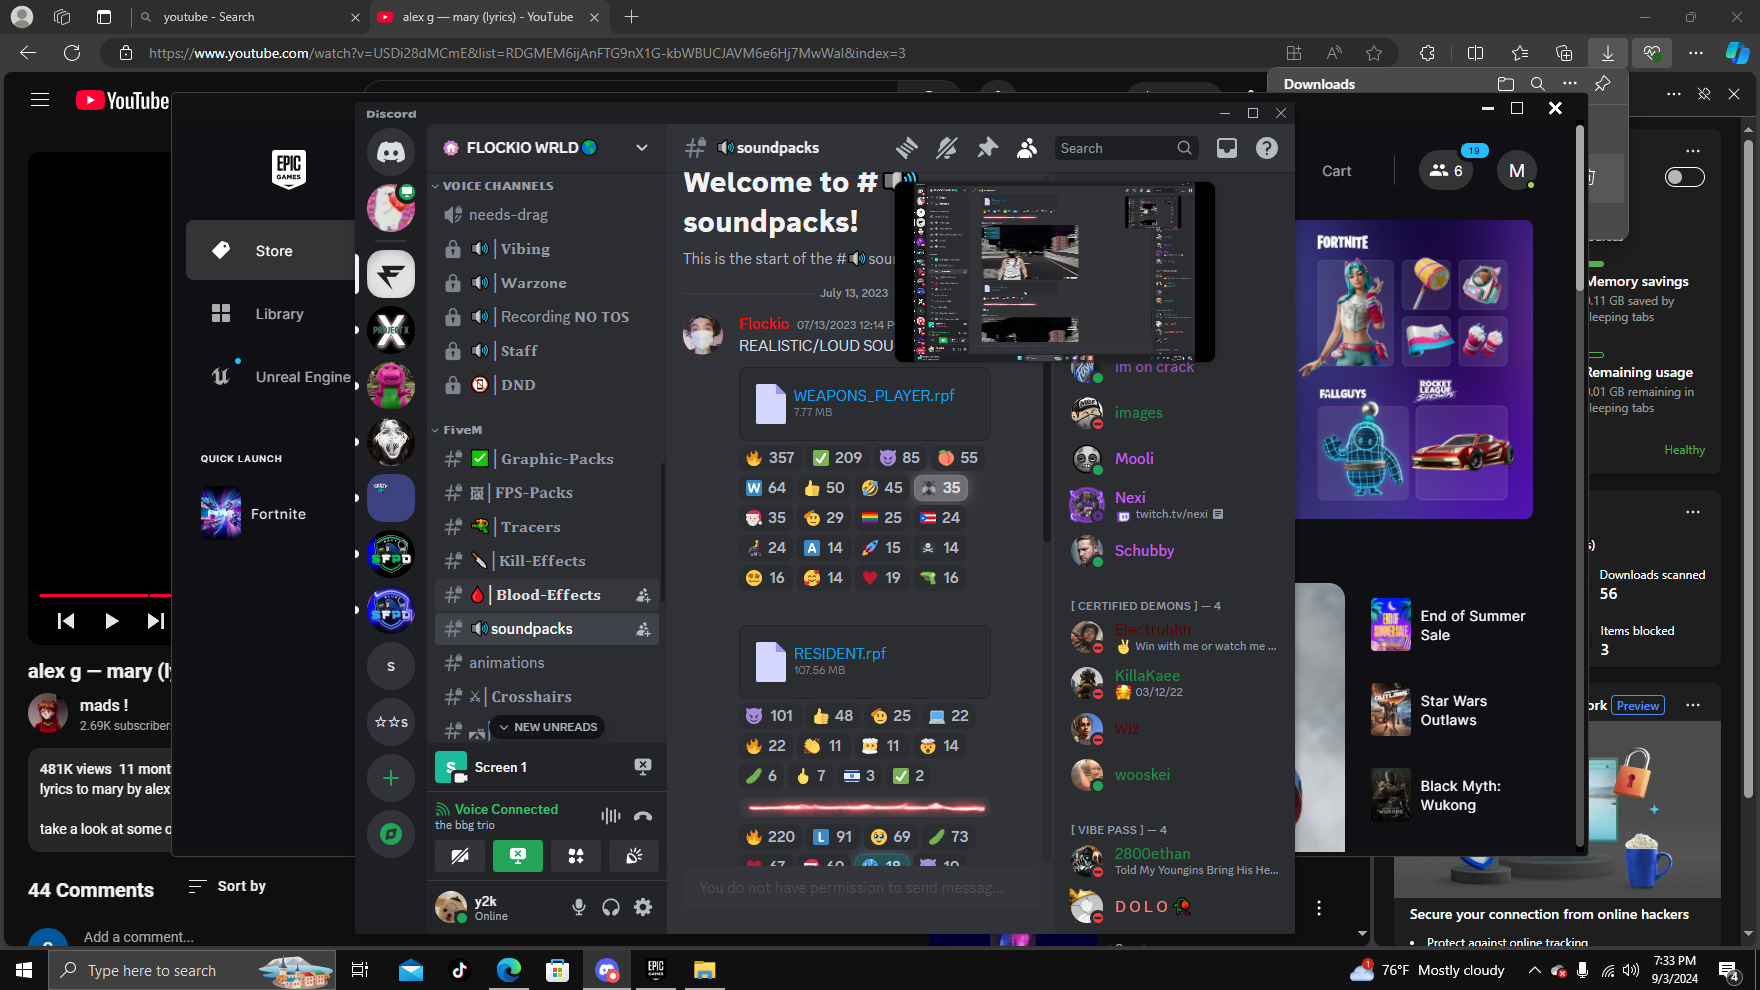Viewport: 1760px width, 990px height.
Task: Toggle heart reaction with count 19
Action: click(882, 578)
